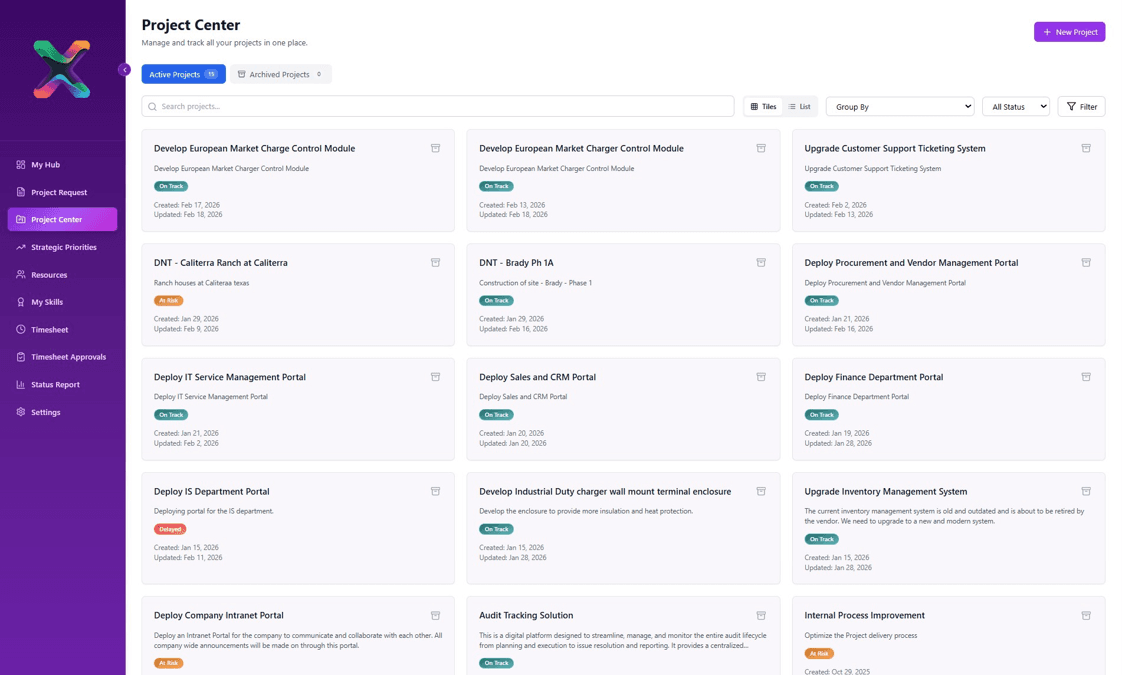Open Settings via the gear icon
Viewport: 1122px width, 675px height.
coord(22,411)
